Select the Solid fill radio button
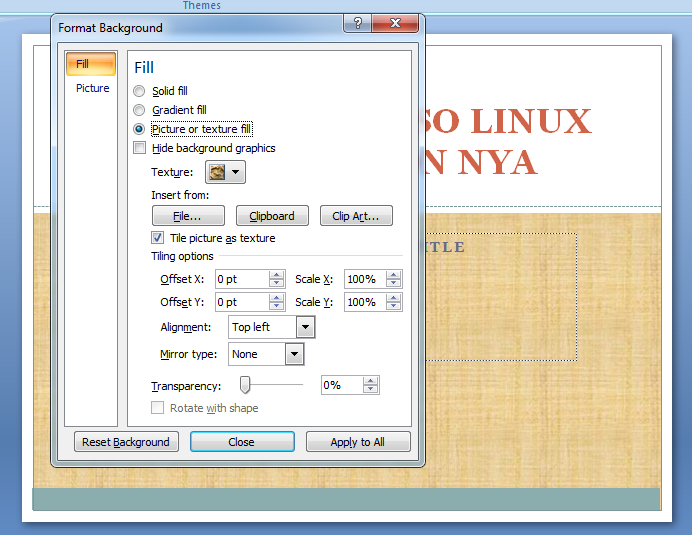The width and height of the screenshot is (692, 535). pyautogui.click(x=139, y=91)
